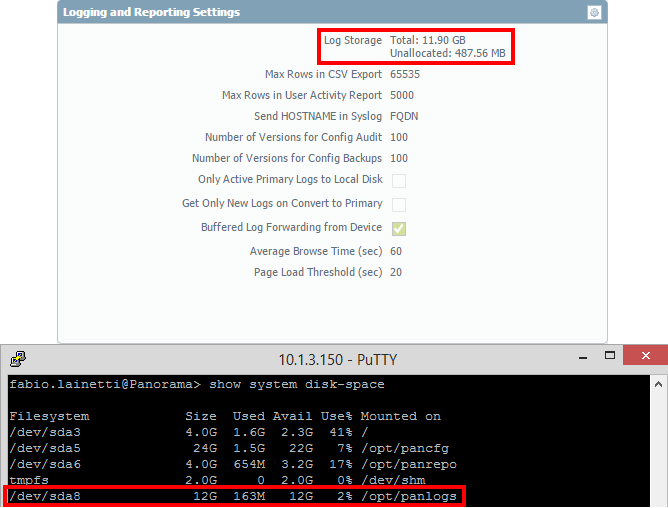
Task: Click the Max Rows in CSV Export value 65535
Action: [x=405, y=75]
